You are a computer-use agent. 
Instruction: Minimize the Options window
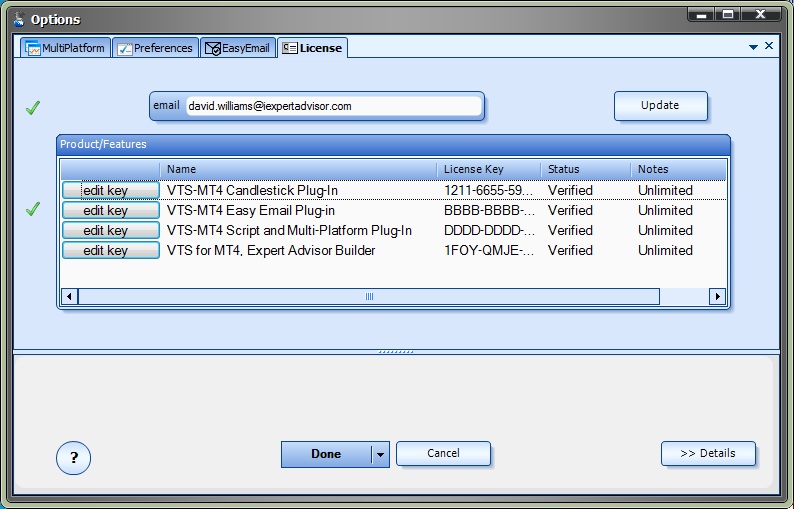click(701, 15)
